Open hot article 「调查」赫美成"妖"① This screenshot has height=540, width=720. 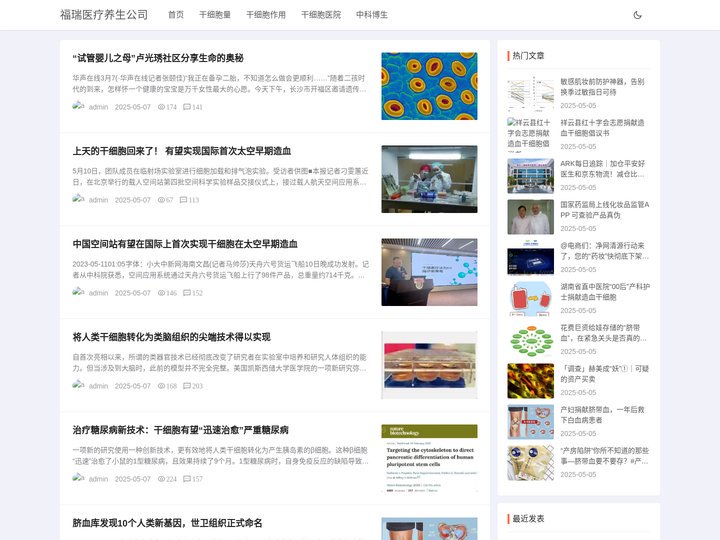(x=604, y=374)
